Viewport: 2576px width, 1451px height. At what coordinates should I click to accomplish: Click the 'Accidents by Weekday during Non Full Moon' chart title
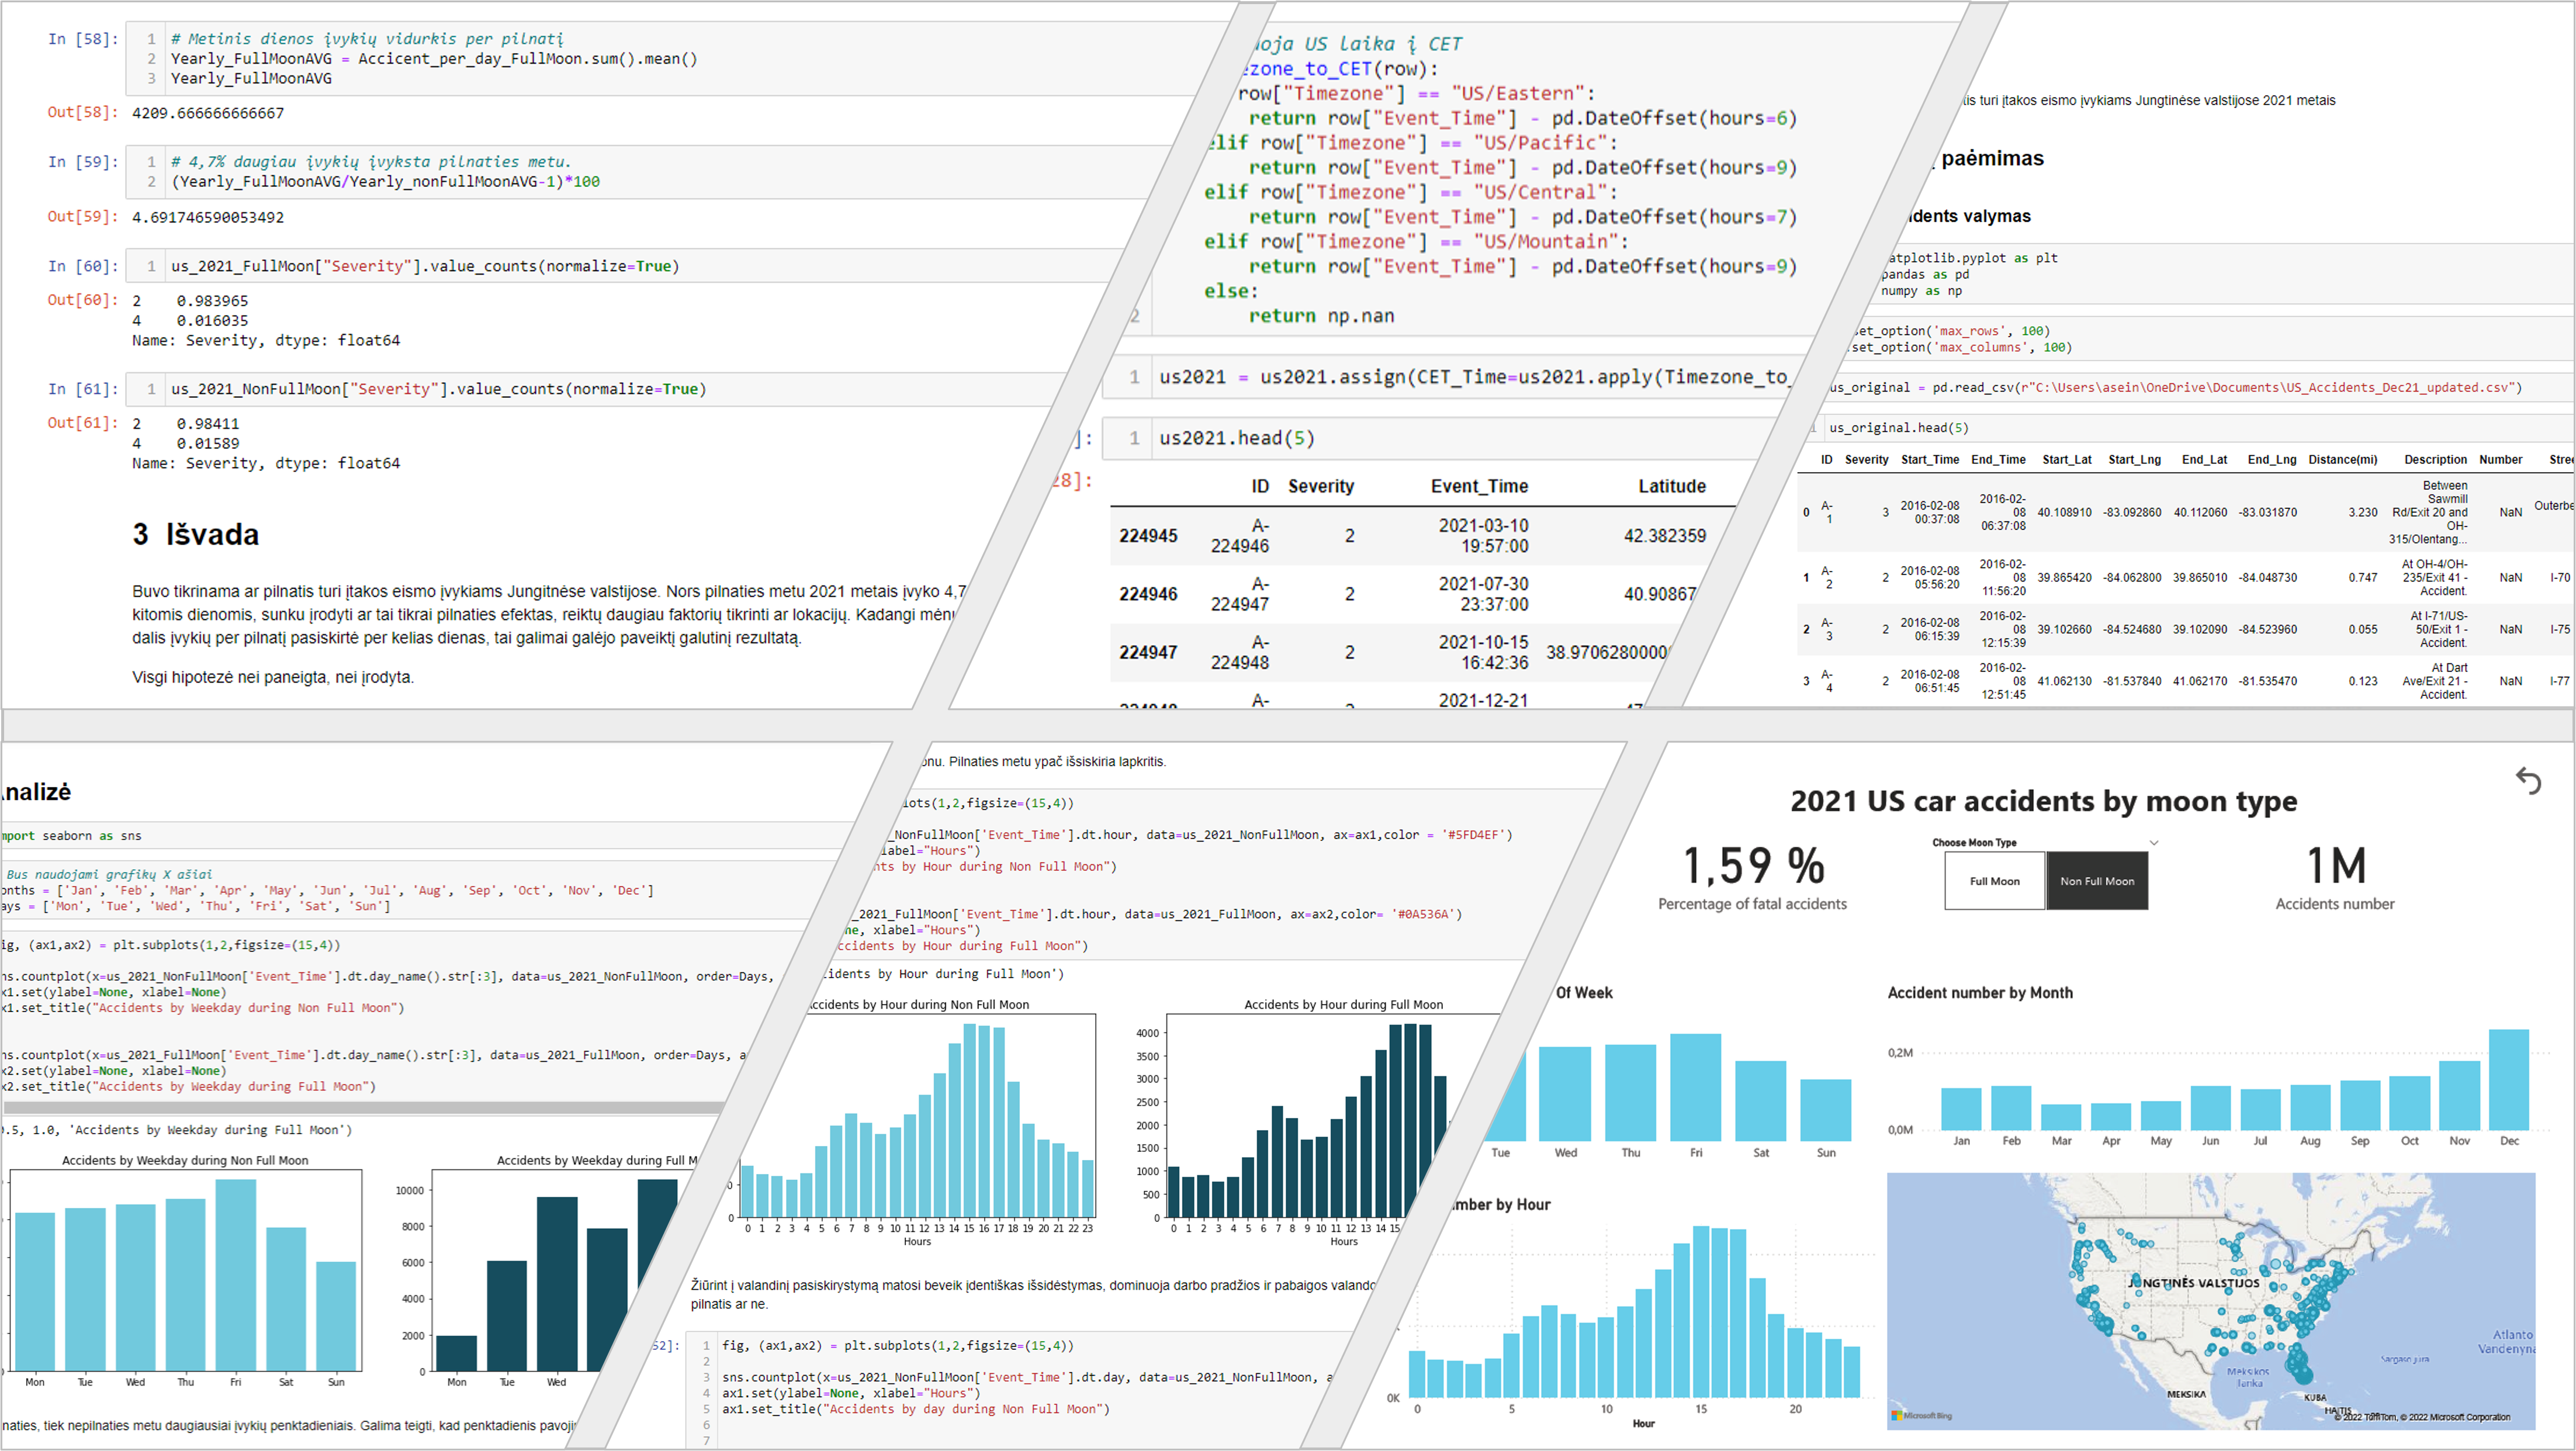185,1160
